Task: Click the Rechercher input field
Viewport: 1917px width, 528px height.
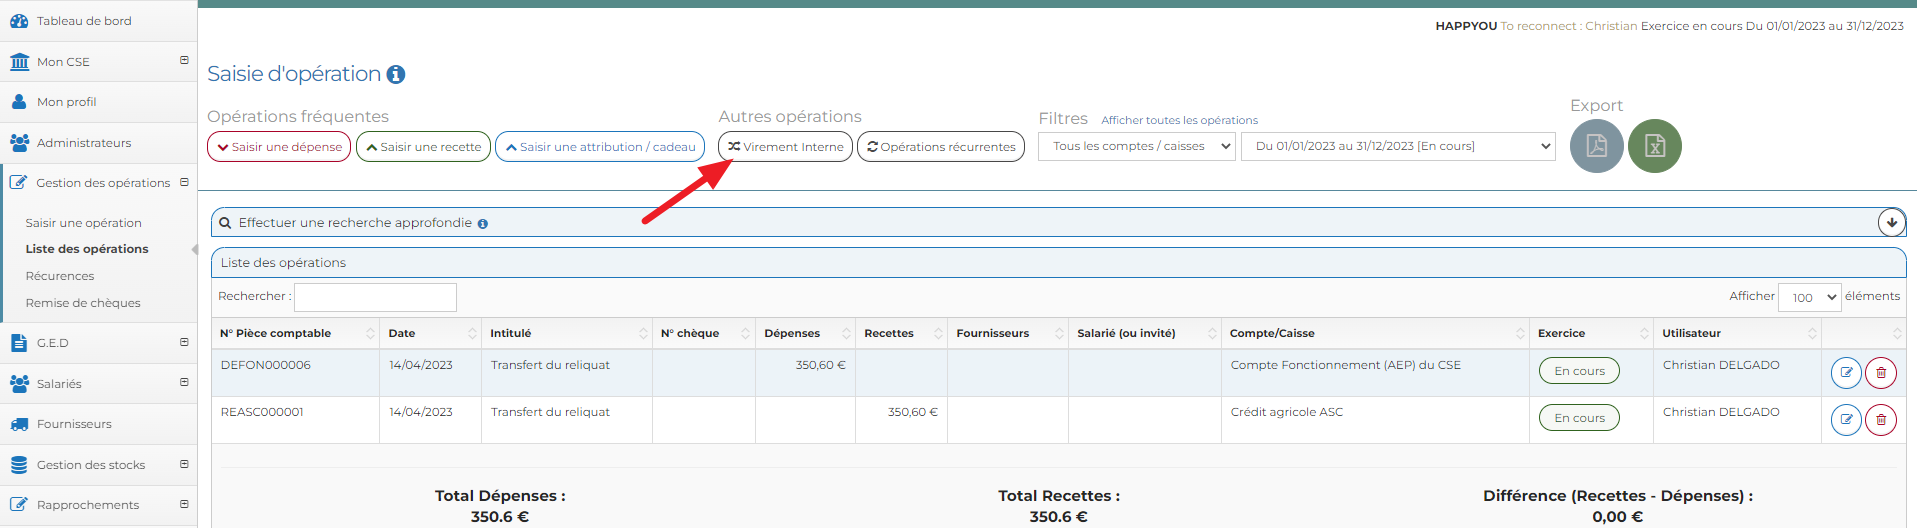Action: [x=375, y=297]
